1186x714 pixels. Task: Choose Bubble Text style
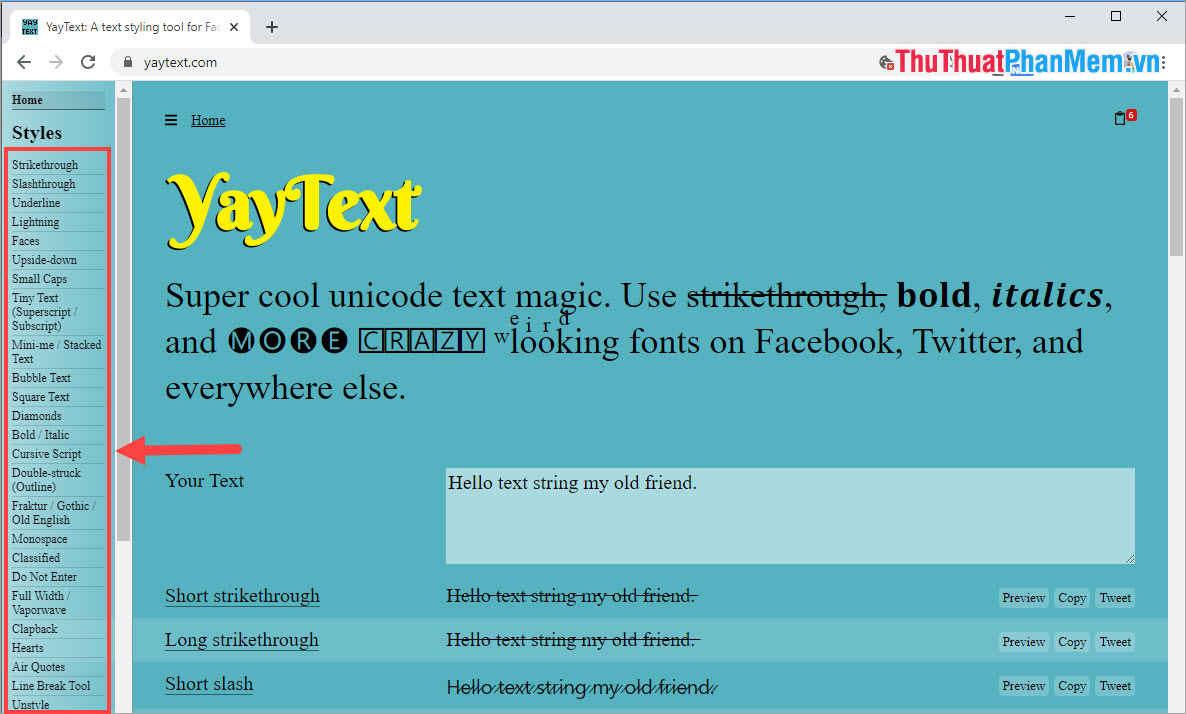point(41,377)
